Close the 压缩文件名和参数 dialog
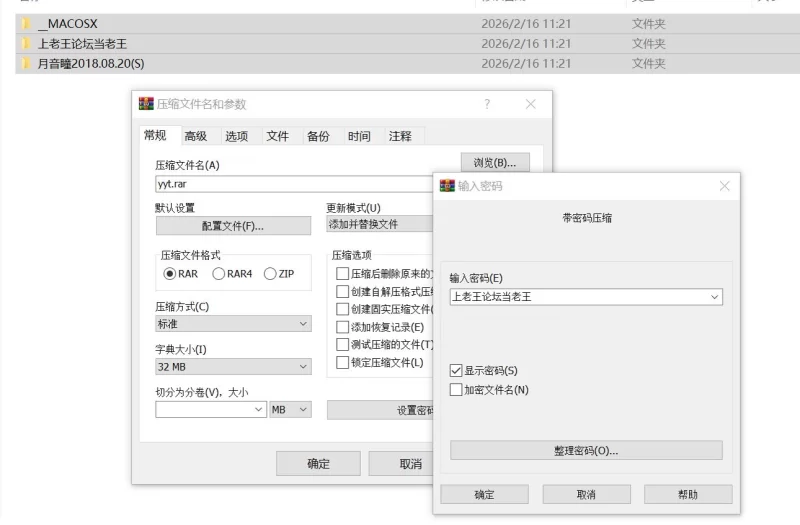The height and width of the screenshot is (525, 800). click(x=531, y=104)
